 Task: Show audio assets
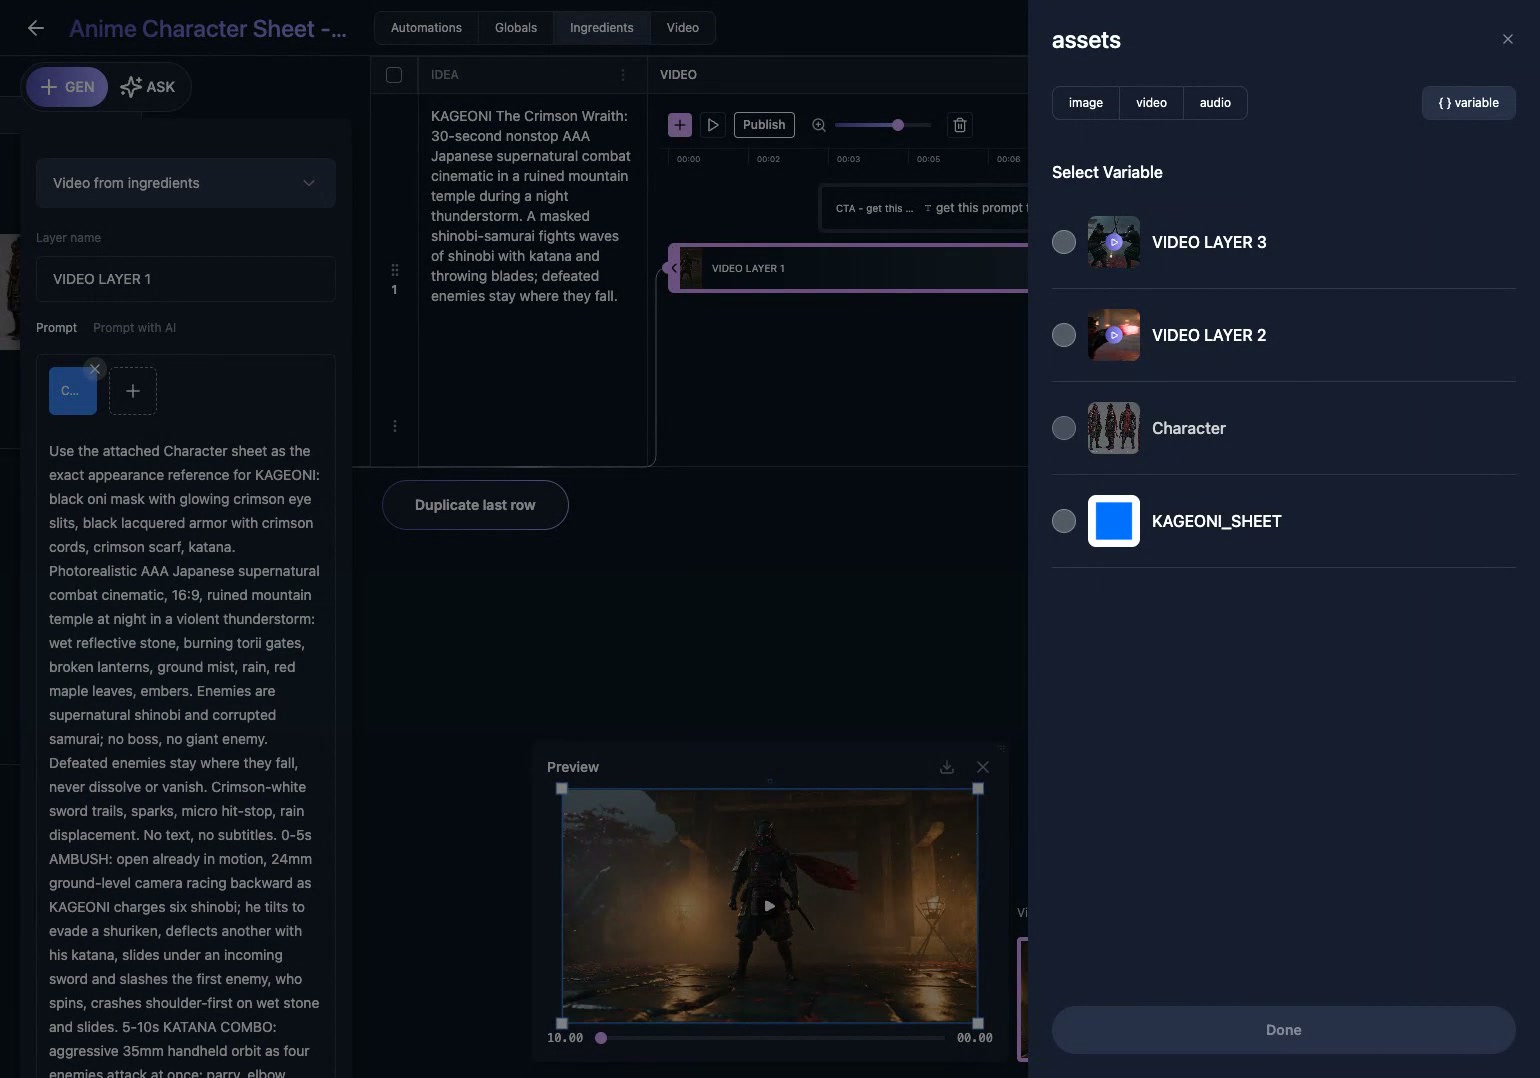click(x=1215, y=103)
